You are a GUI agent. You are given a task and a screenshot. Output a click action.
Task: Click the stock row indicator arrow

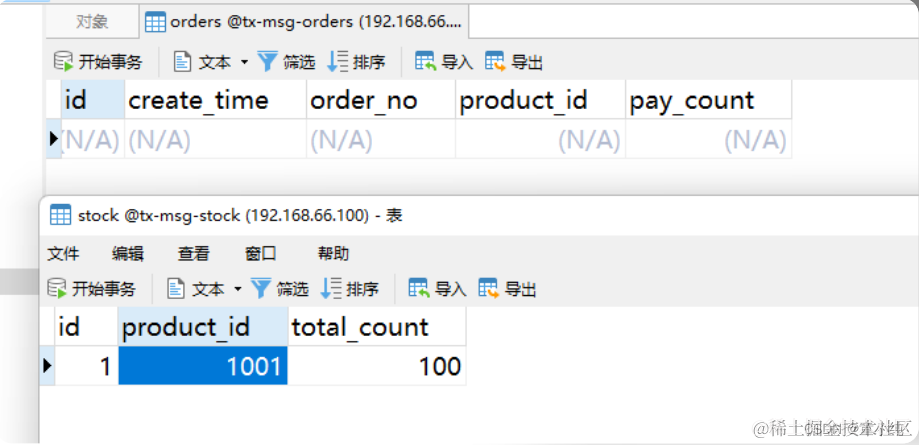(47, 366)
